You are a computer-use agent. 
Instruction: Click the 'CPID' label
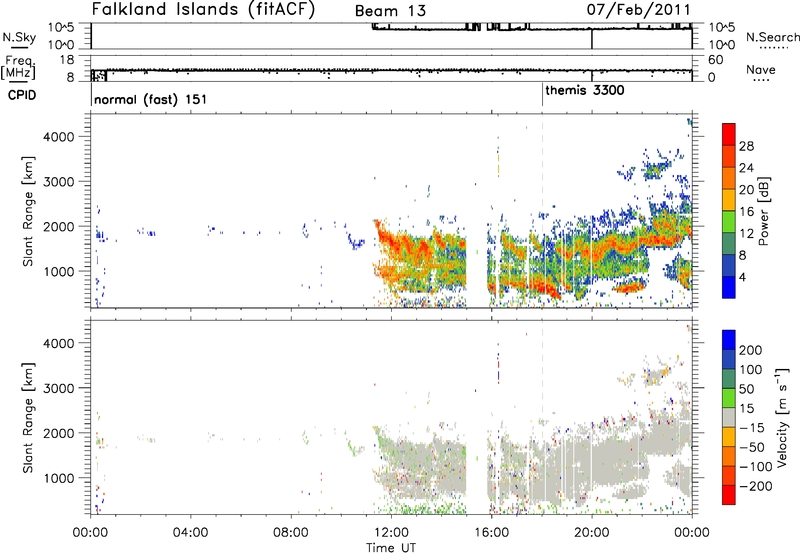click(x=22, y=95)
